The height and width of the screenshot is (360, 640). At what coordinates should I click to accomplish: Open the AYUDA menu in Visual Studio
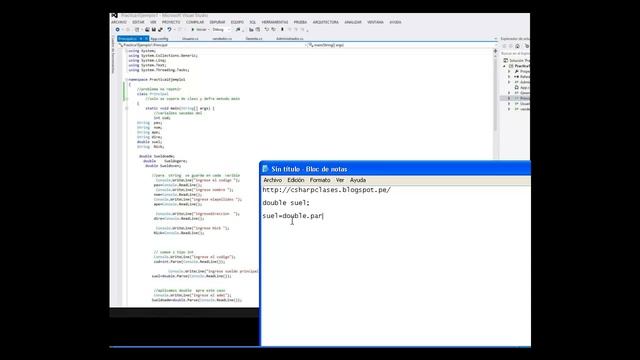pos(395,22)
